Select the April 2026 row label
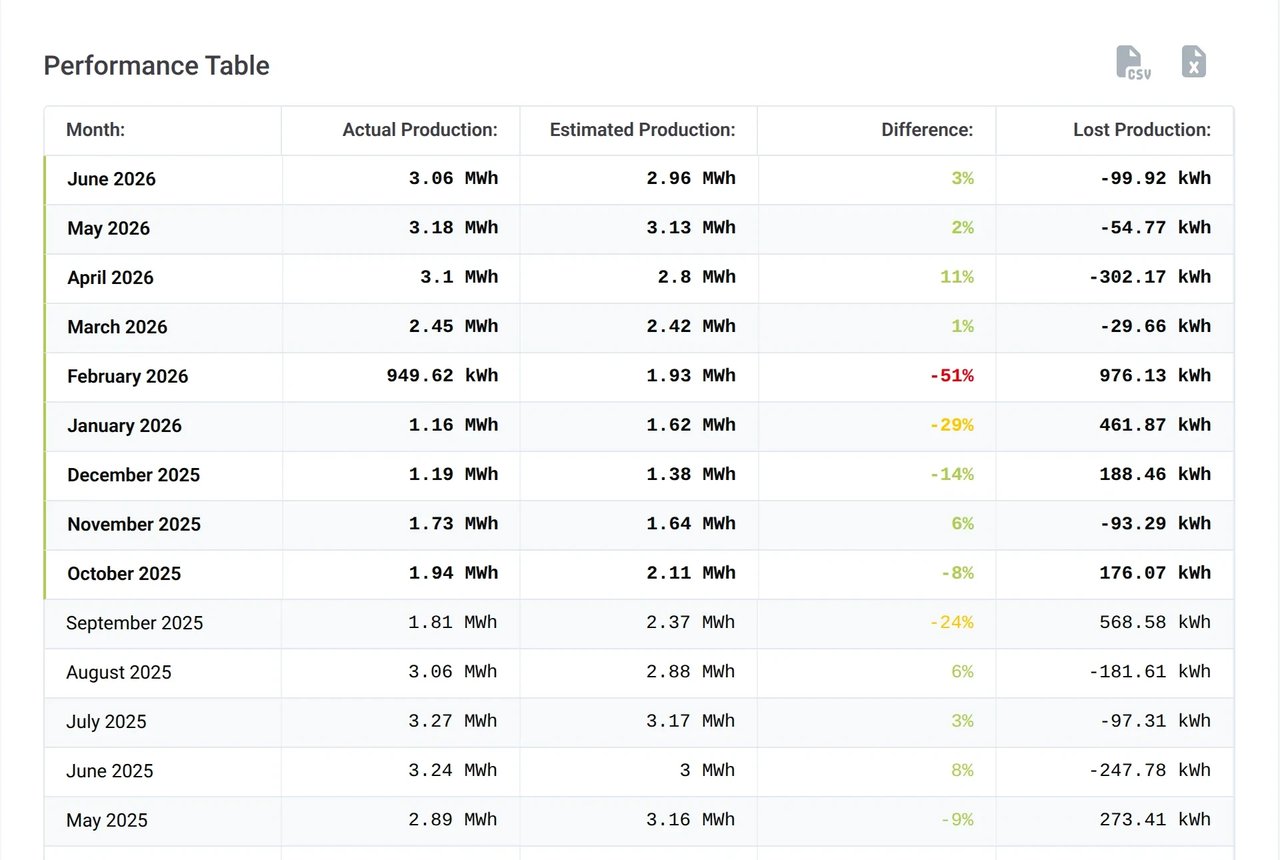Screen dimensions: 1280x860 click(110, 278)
